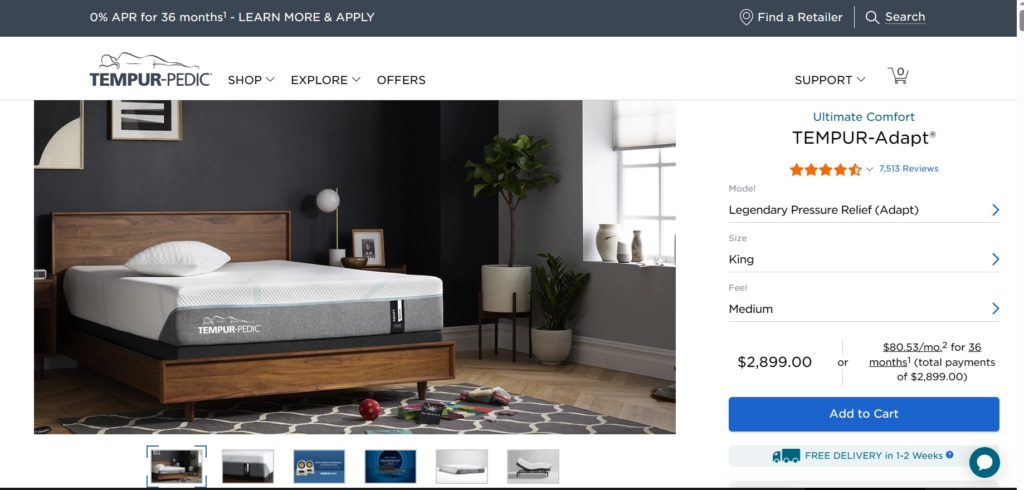Go to the OFFERS page
The height and width of the screenshot is (490, 1024).
pos(401,80)
